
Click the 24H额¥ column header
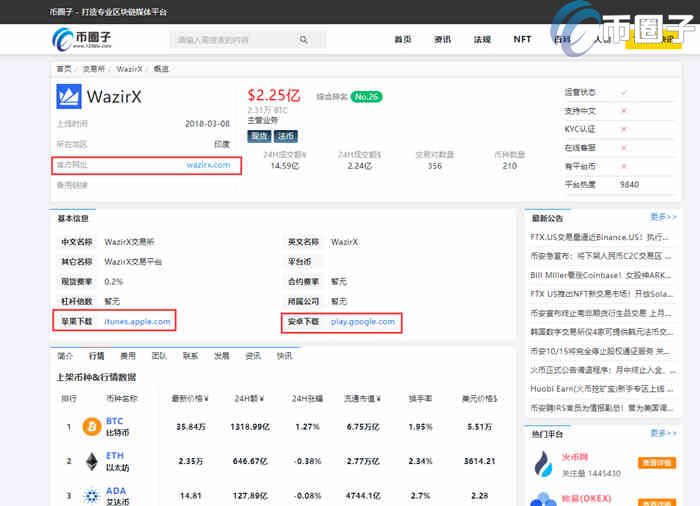[x=250, y=398]
